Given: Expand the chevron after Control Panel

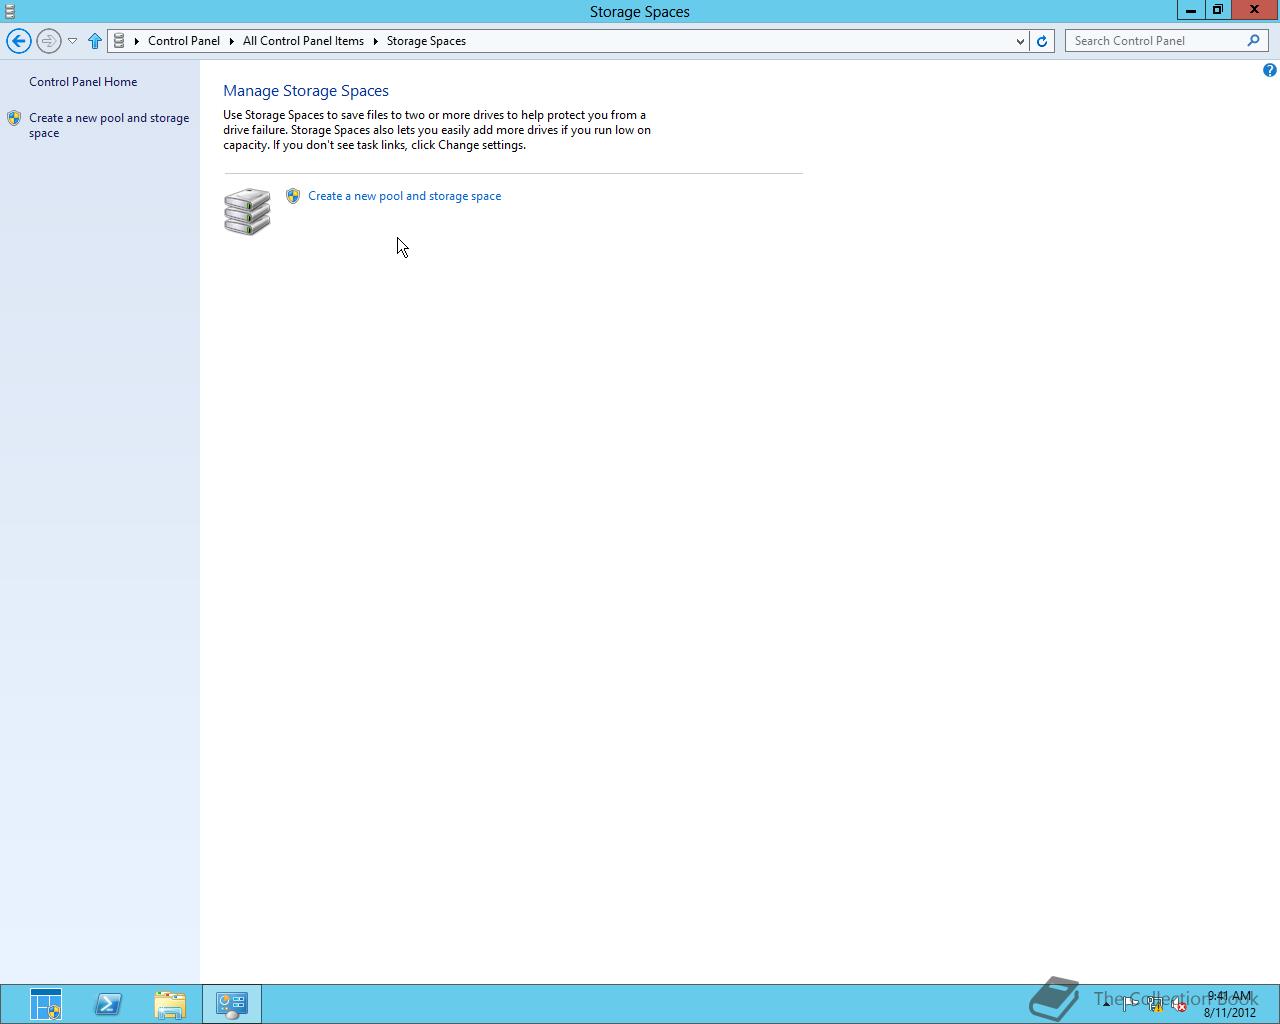Looking at the screenshot, I should click(231, 41).
